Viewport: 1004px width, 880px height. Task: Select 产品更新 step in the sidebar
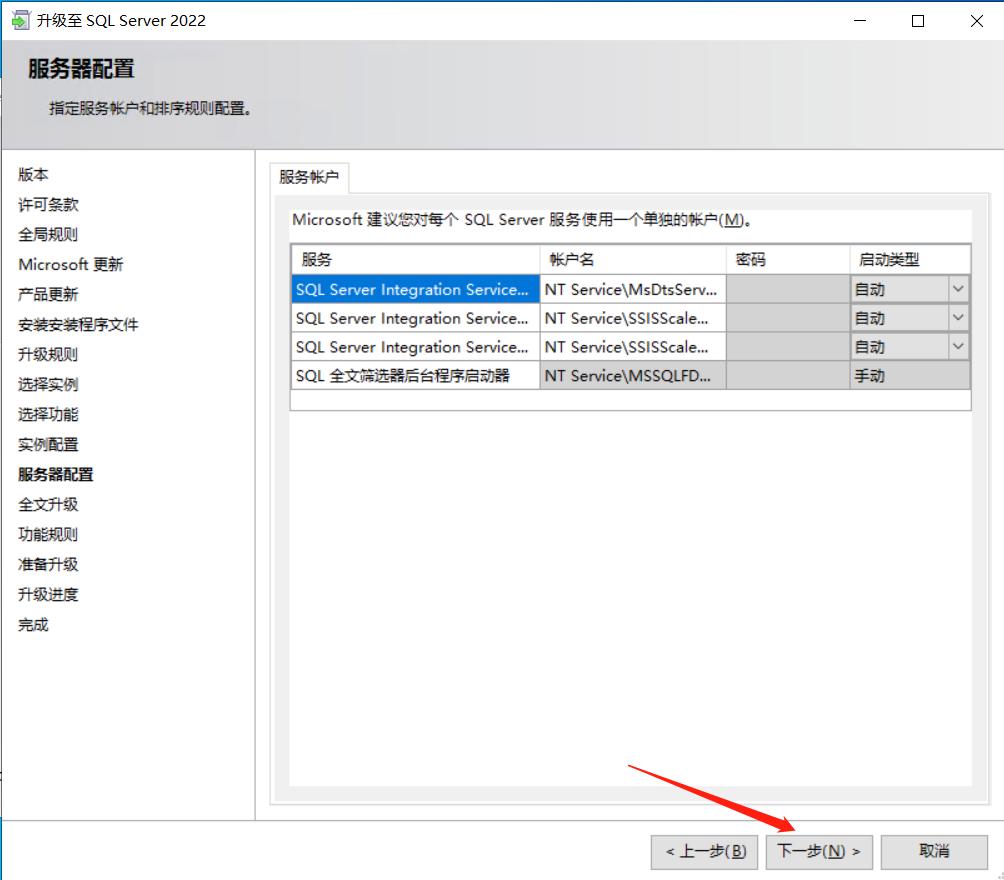(48, 295)
